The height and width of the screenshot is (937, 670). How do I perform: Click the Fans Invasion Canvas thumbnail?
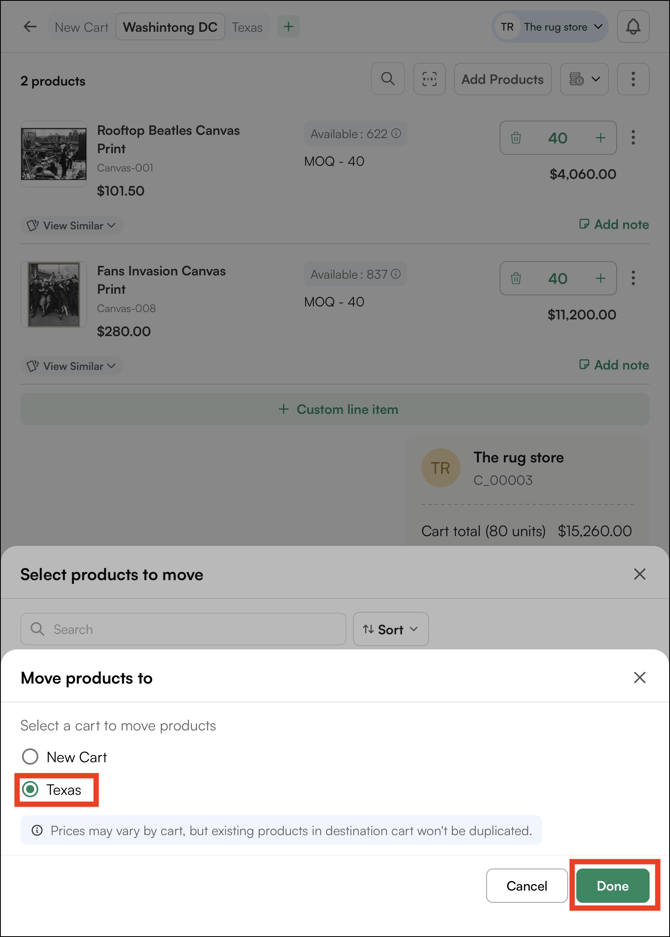[x=54, y=294]
